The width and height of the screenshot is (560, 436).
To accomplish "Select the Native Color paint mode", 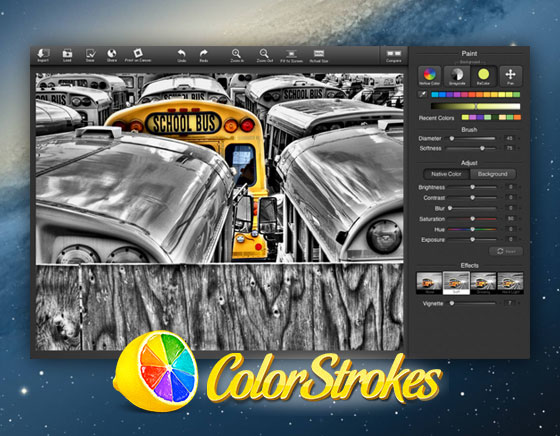I will tap(429, 76).
